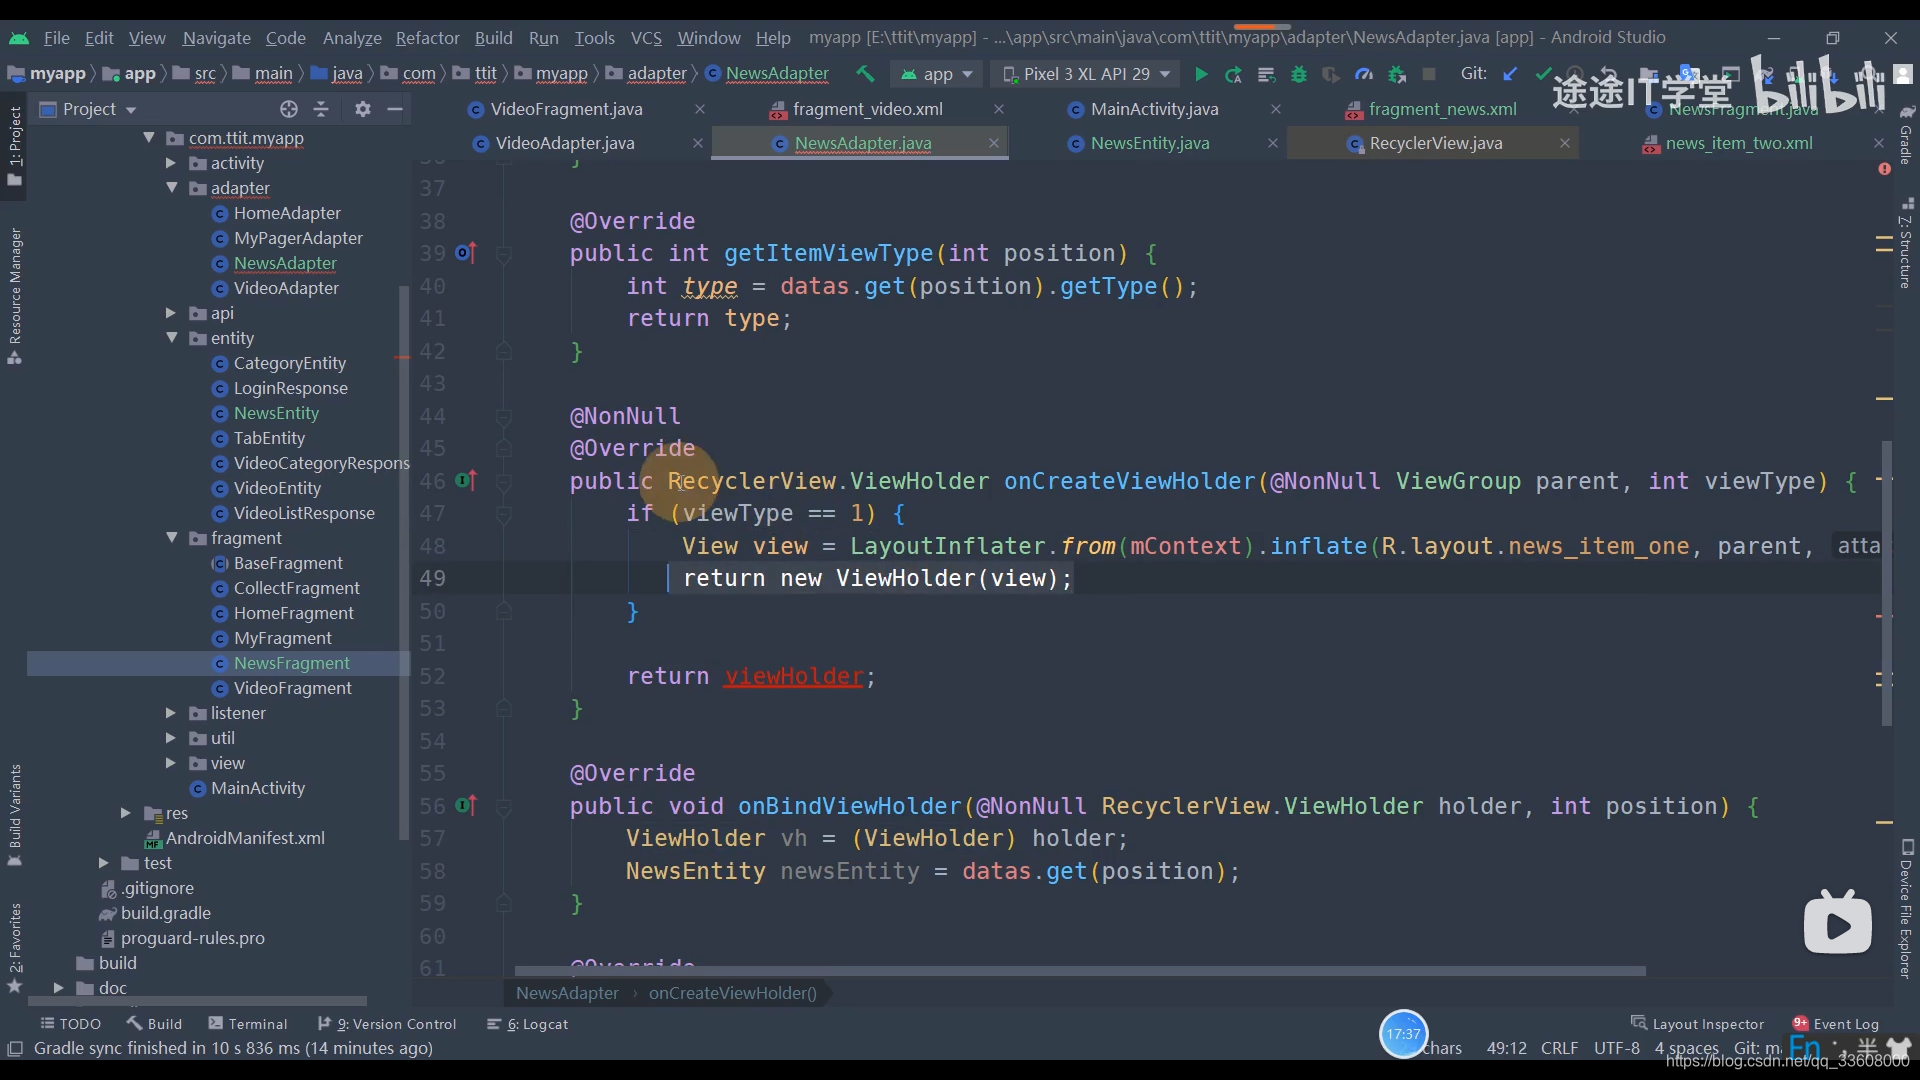Image resolution: width=1920 pixels, height=1080 pixels.
Task: Open the app run configuration dropdown
Action: [935, 74]
